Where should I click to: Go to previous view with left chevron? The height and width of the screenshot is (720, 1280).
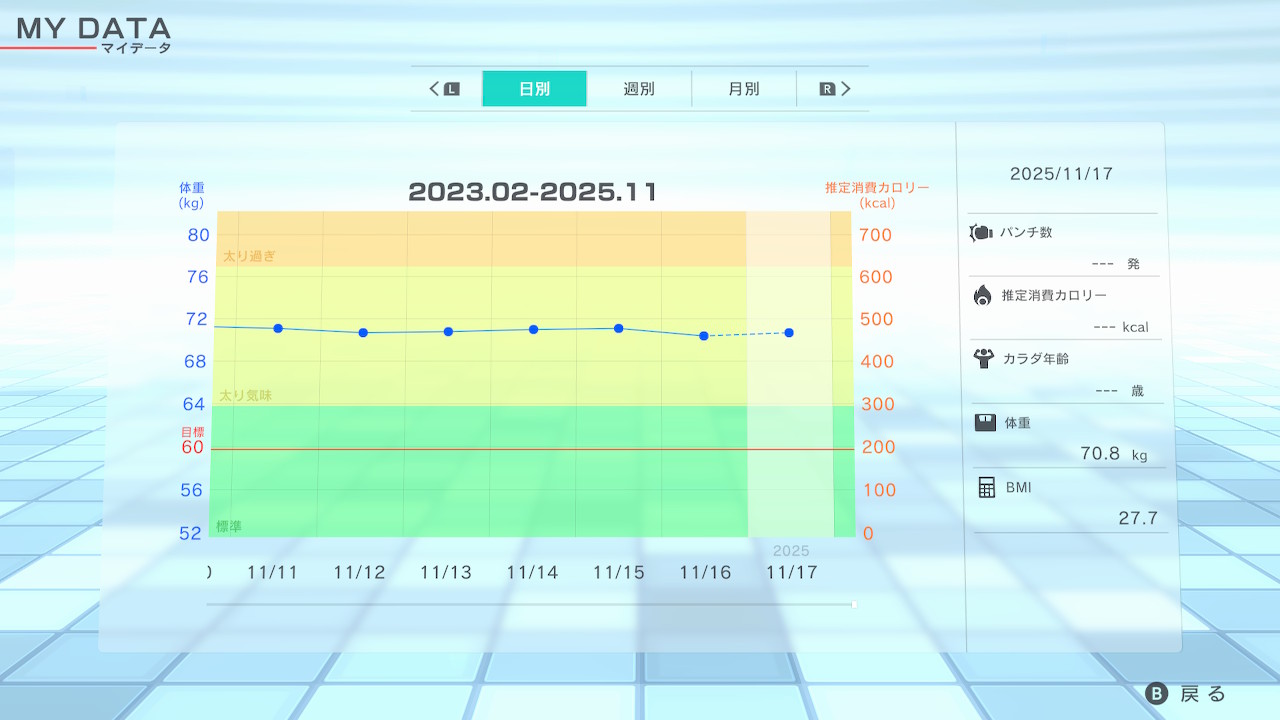pyautogui.click(x=435, y=89)
